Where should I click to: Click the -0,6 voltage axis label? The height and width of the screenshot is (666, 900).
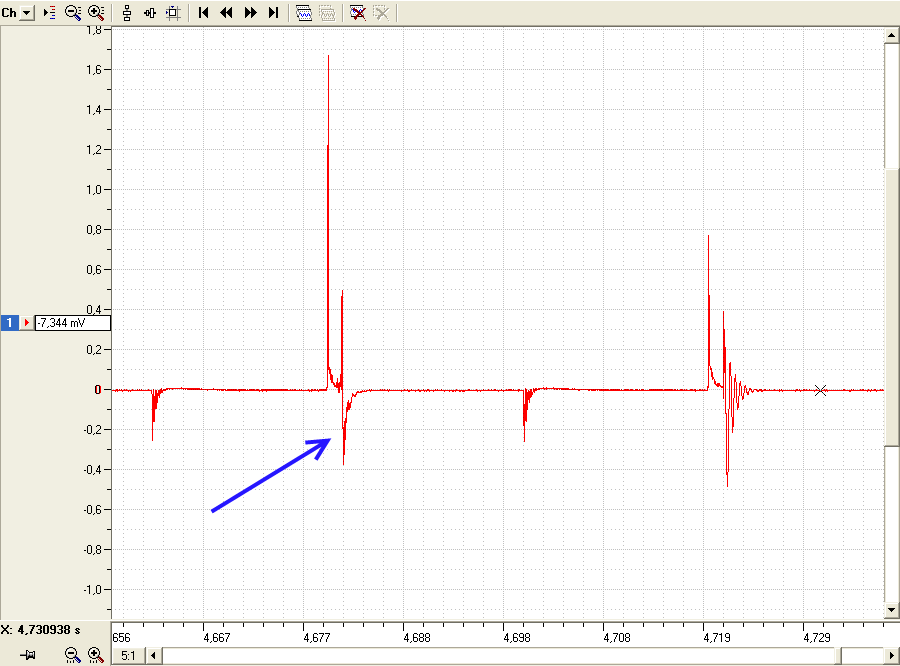92,509
